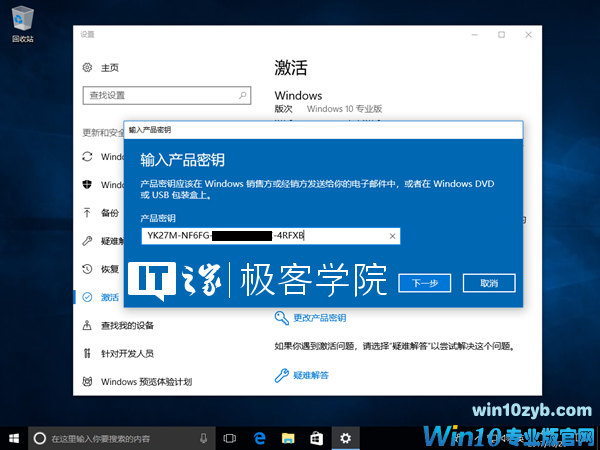The height and width of the screenshot is (450, 600).
Task: Click the 取消 cancel button
Action: (x=489, y=283)
